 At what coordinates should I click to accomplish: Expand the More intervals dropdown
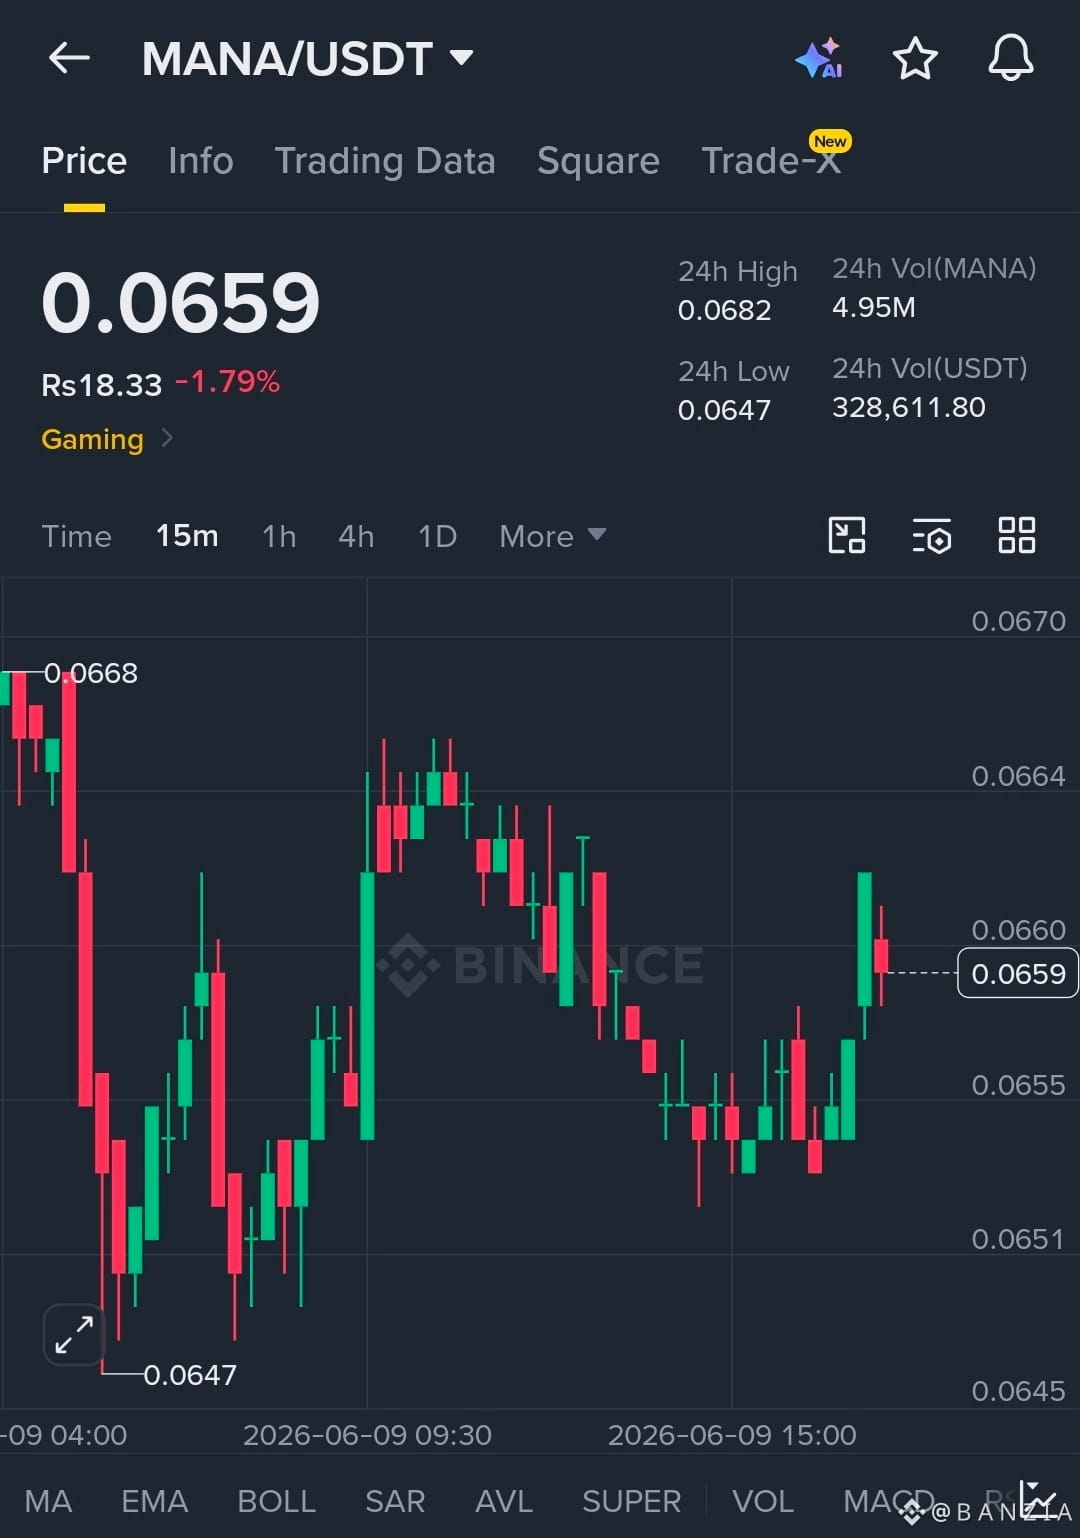[x=553, y=536]
